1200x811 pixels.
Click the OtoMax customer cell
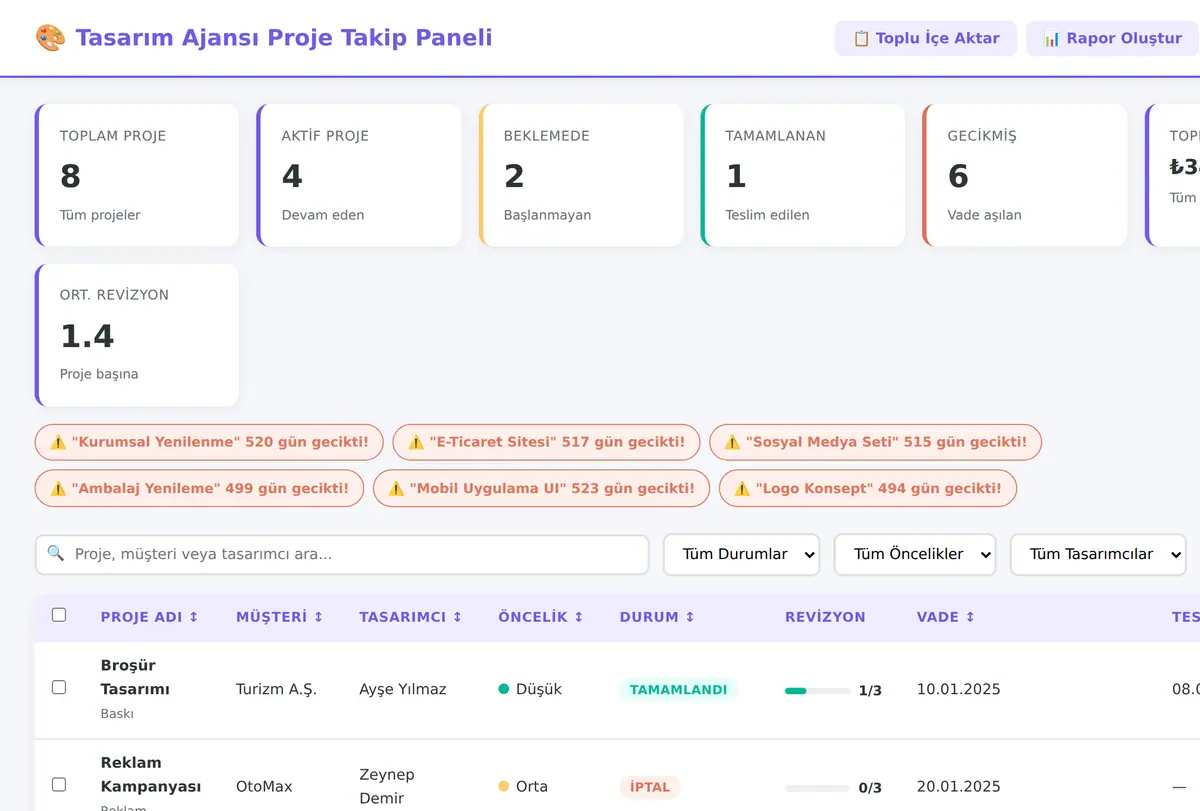264,786
